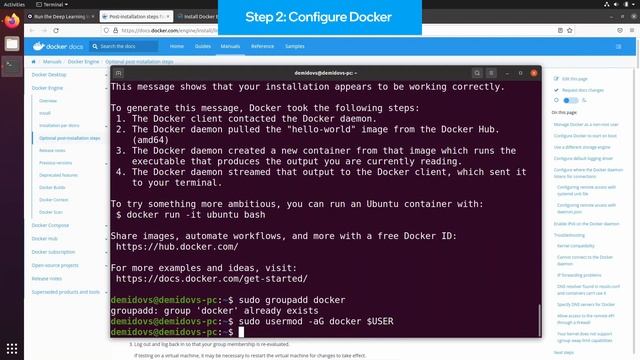The image size is (640, 360).
Task: Click the terminal window scrollbar
Action: 539,320
